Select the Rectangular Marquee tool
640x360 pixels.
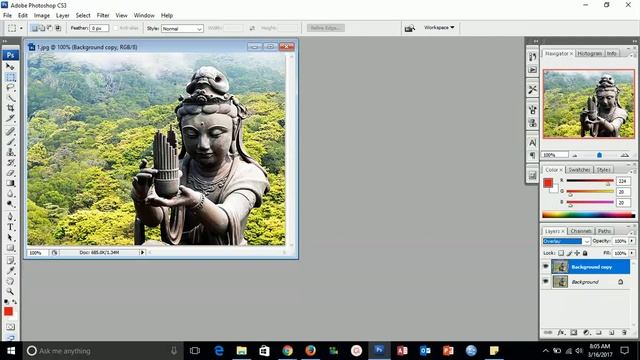(x=10, y=77)
